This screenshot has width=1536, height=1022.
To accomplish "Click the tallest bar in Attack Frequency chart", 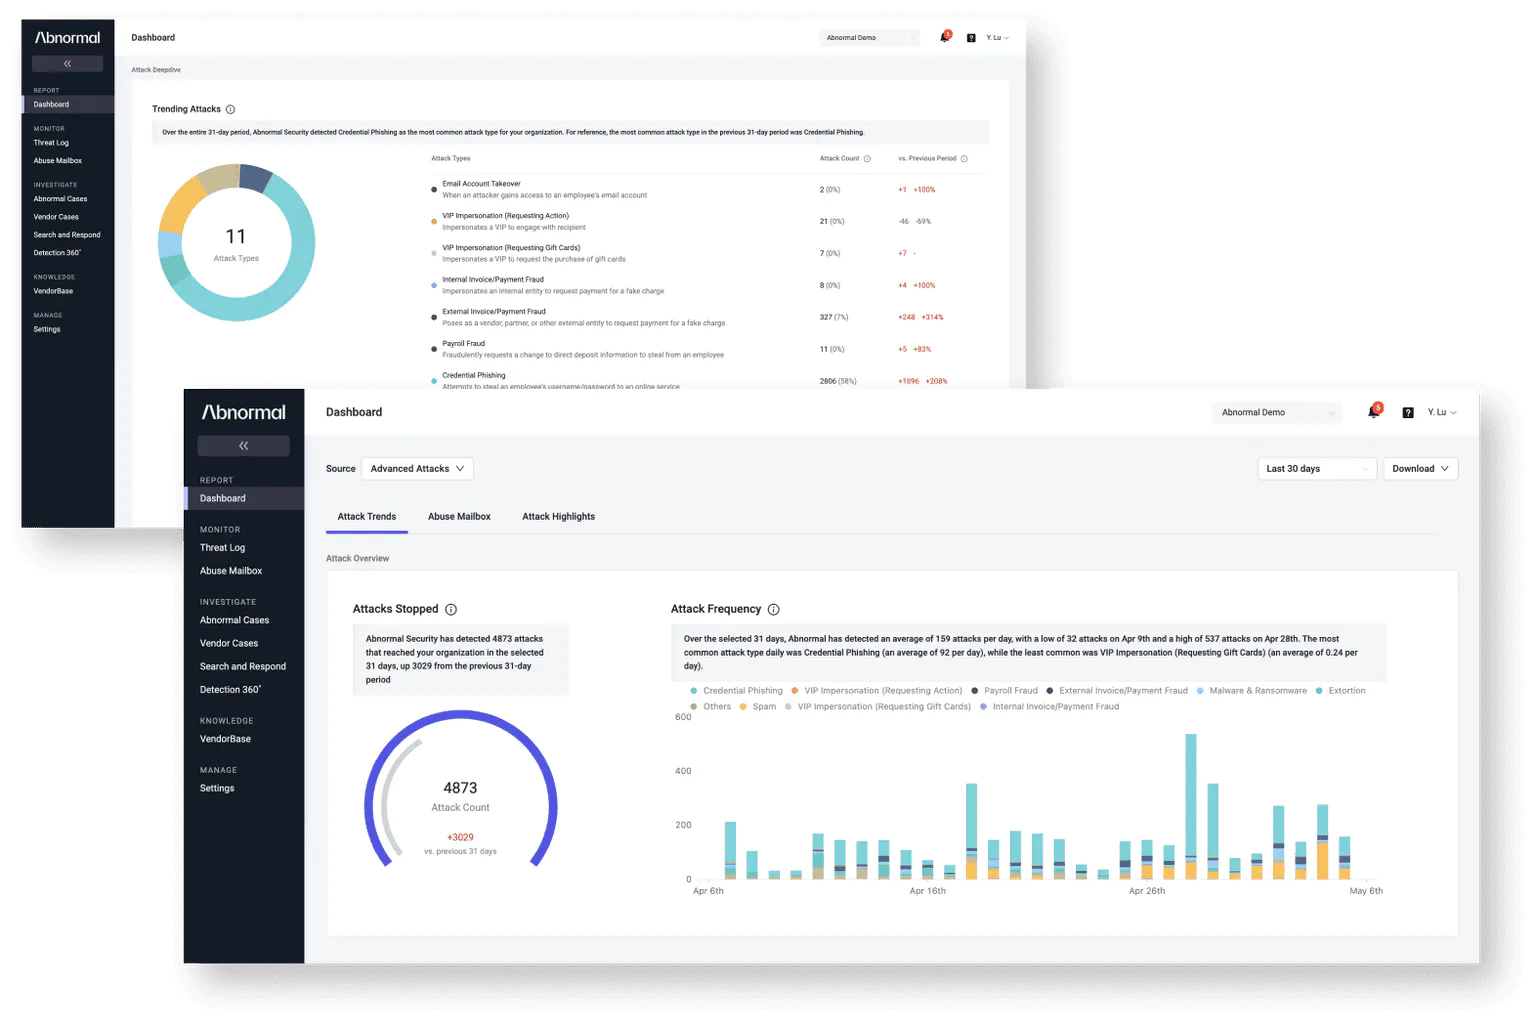I will [x=1191, y=806].
